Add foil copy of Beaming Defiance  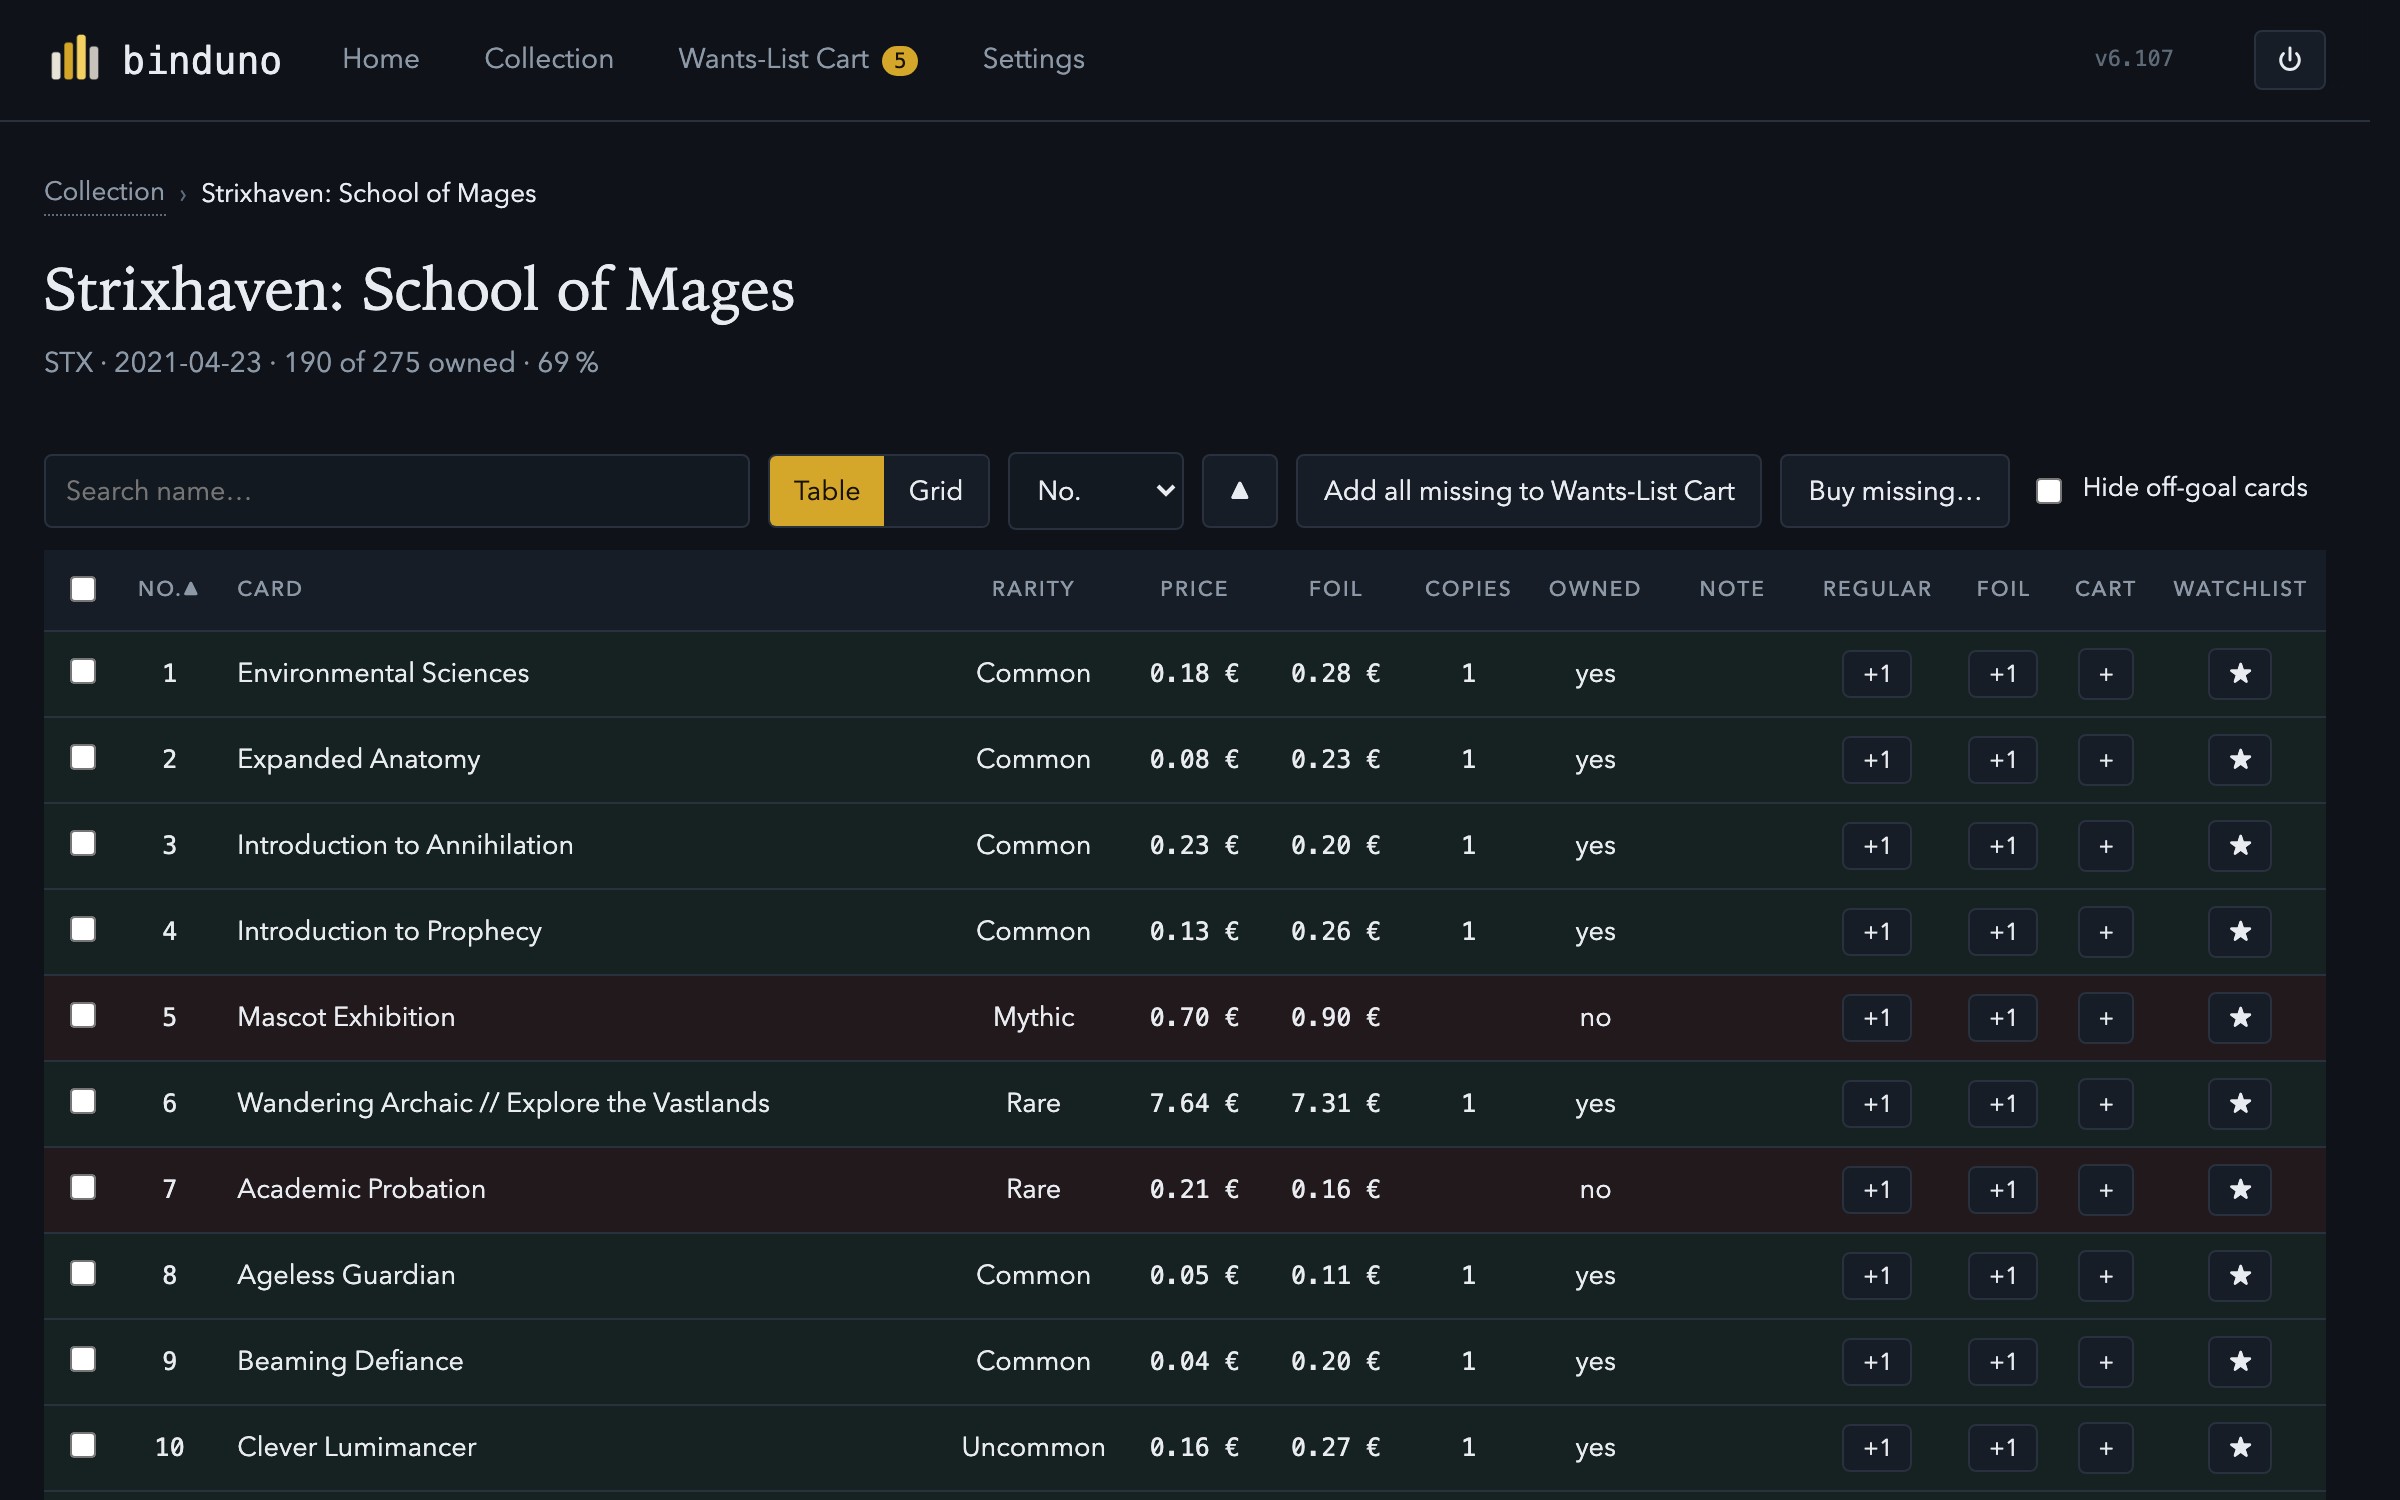click(x=2003, y=1362)
